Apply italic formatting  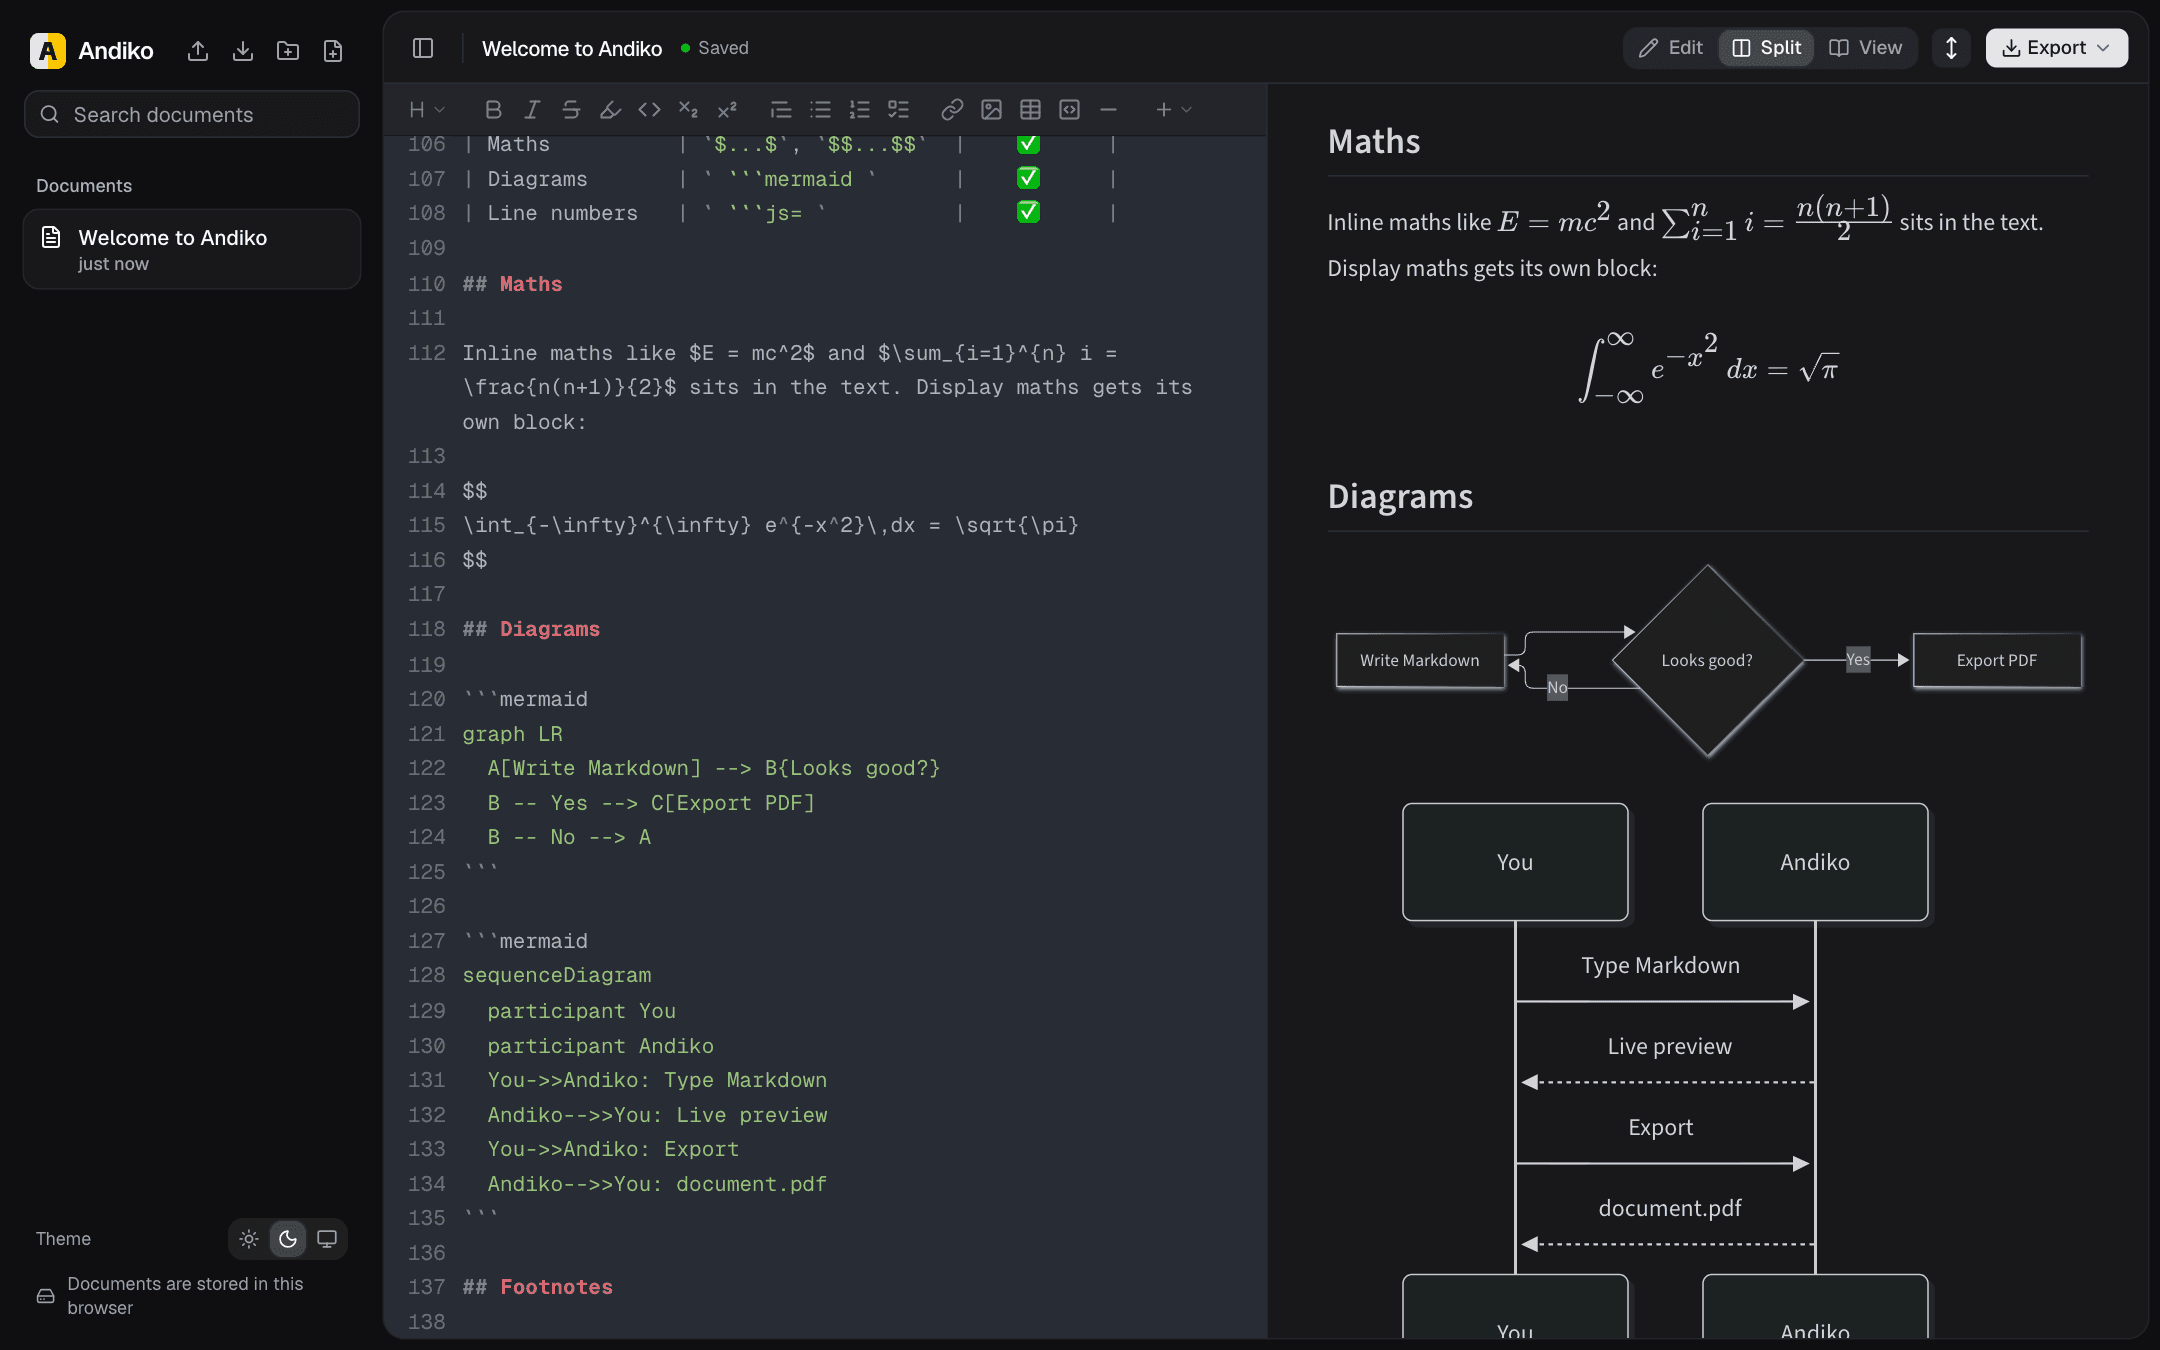coord(532,110)
